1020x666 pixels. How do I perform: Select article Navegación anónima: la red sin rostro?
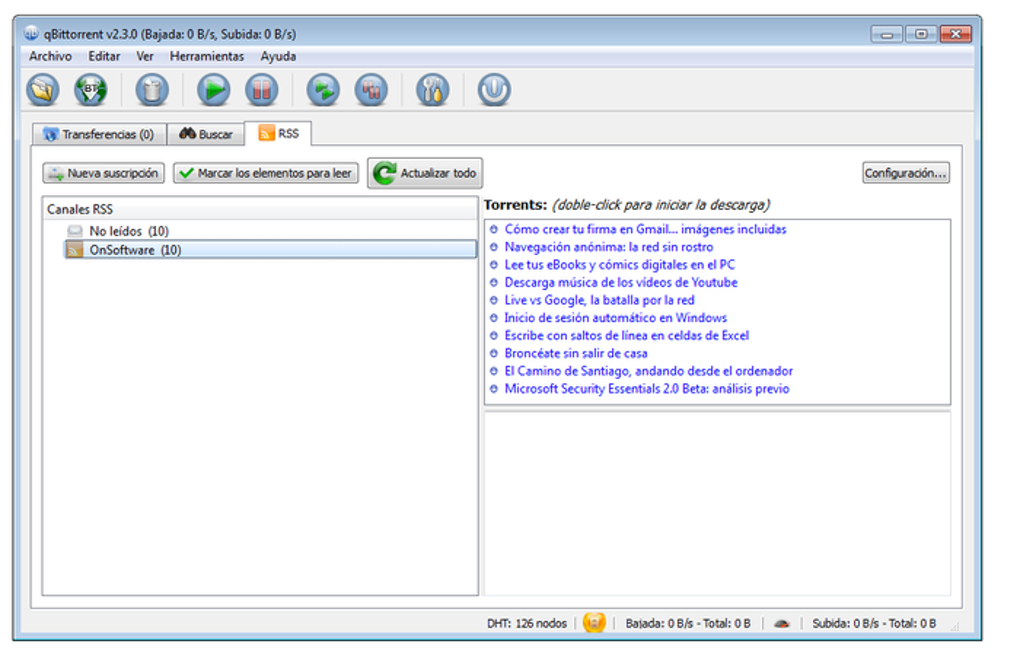pos(609,247)
